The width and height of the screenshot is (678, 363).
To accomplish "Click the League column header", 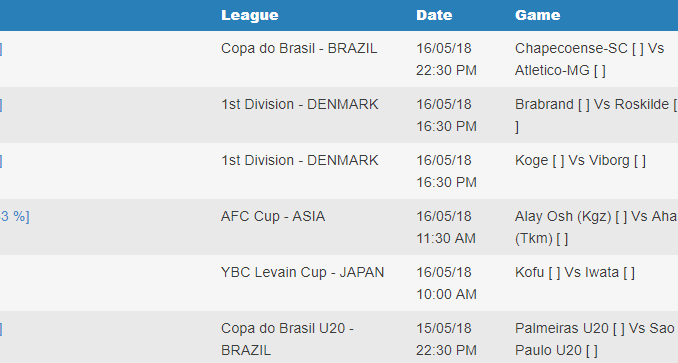I will [249, 15].
